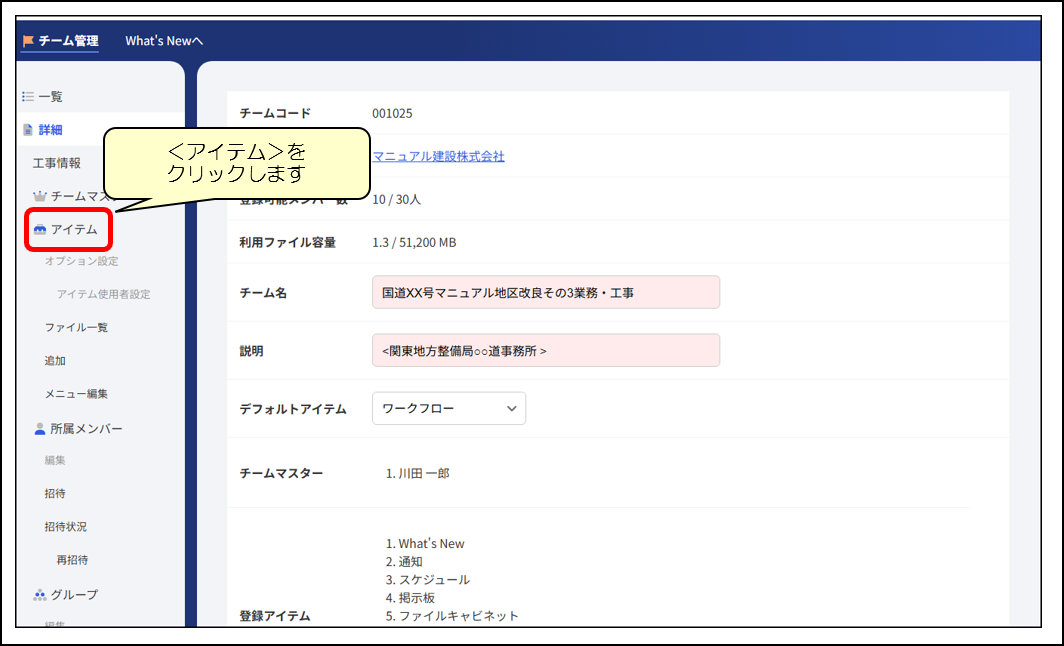
Task: Open the チーム管理 tab
Action: (x=60, y=41)
